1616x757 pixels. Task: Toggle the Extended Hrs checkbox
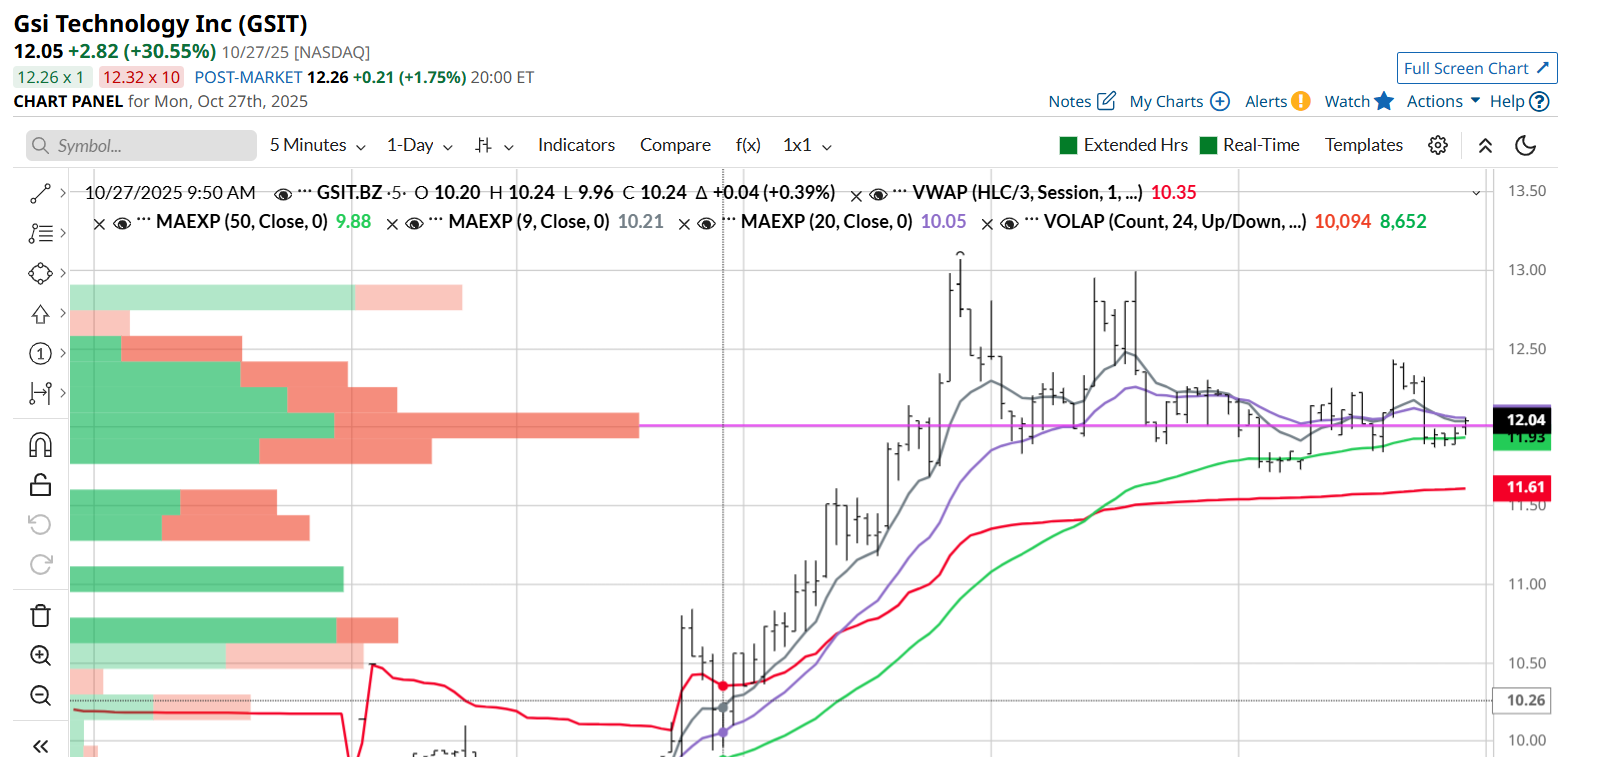tap(1068, 146)
